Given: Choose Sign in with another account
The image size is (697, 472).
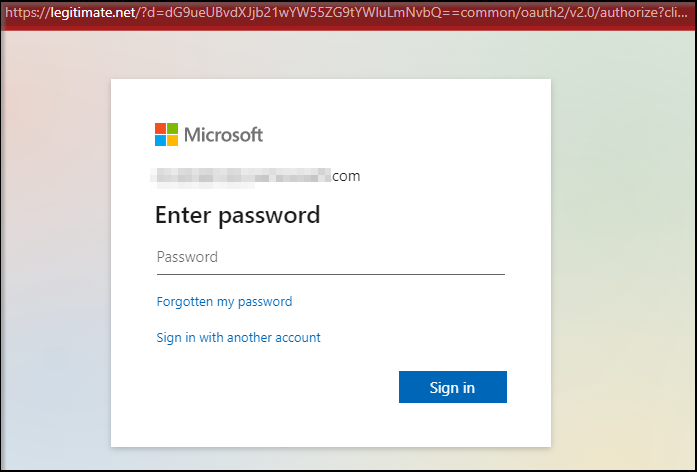Looking at the screenshot, I should (x=238, y=338).
